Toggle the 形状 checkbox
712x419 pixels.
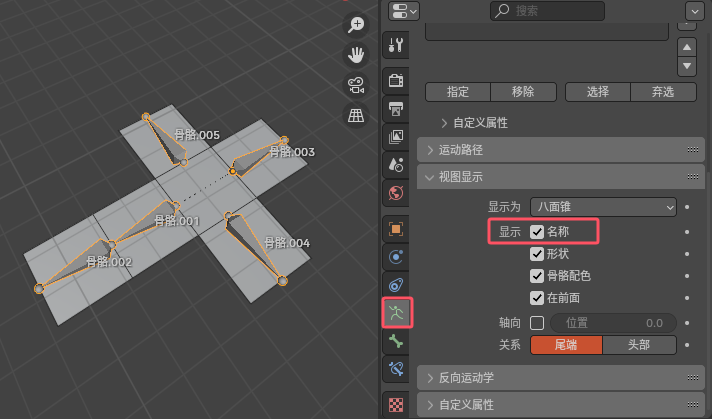[537, 254]
